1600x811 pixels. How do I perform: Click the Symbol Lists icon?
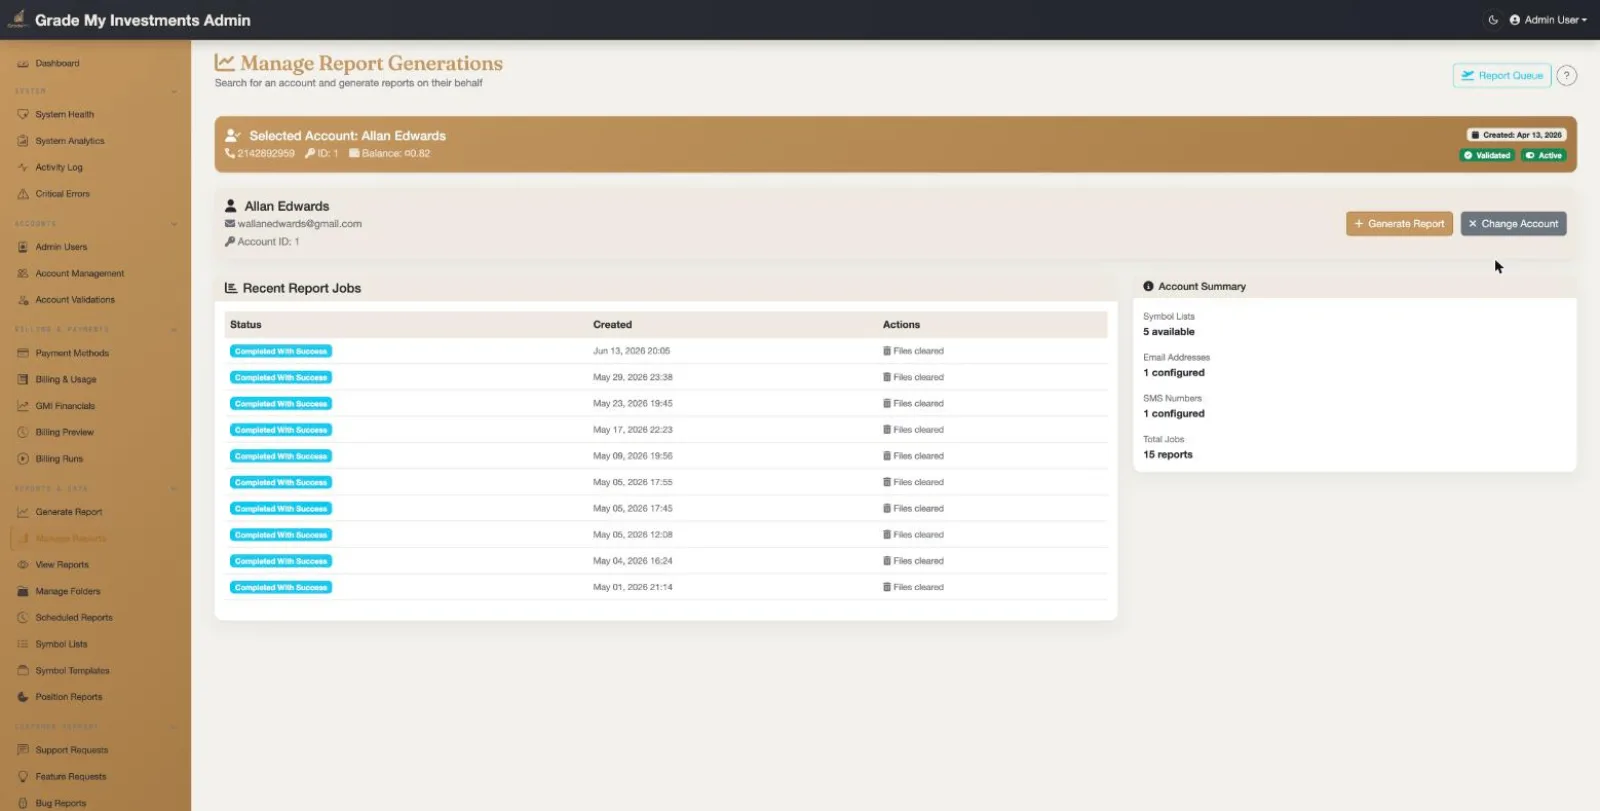click(x=23, y=644)
